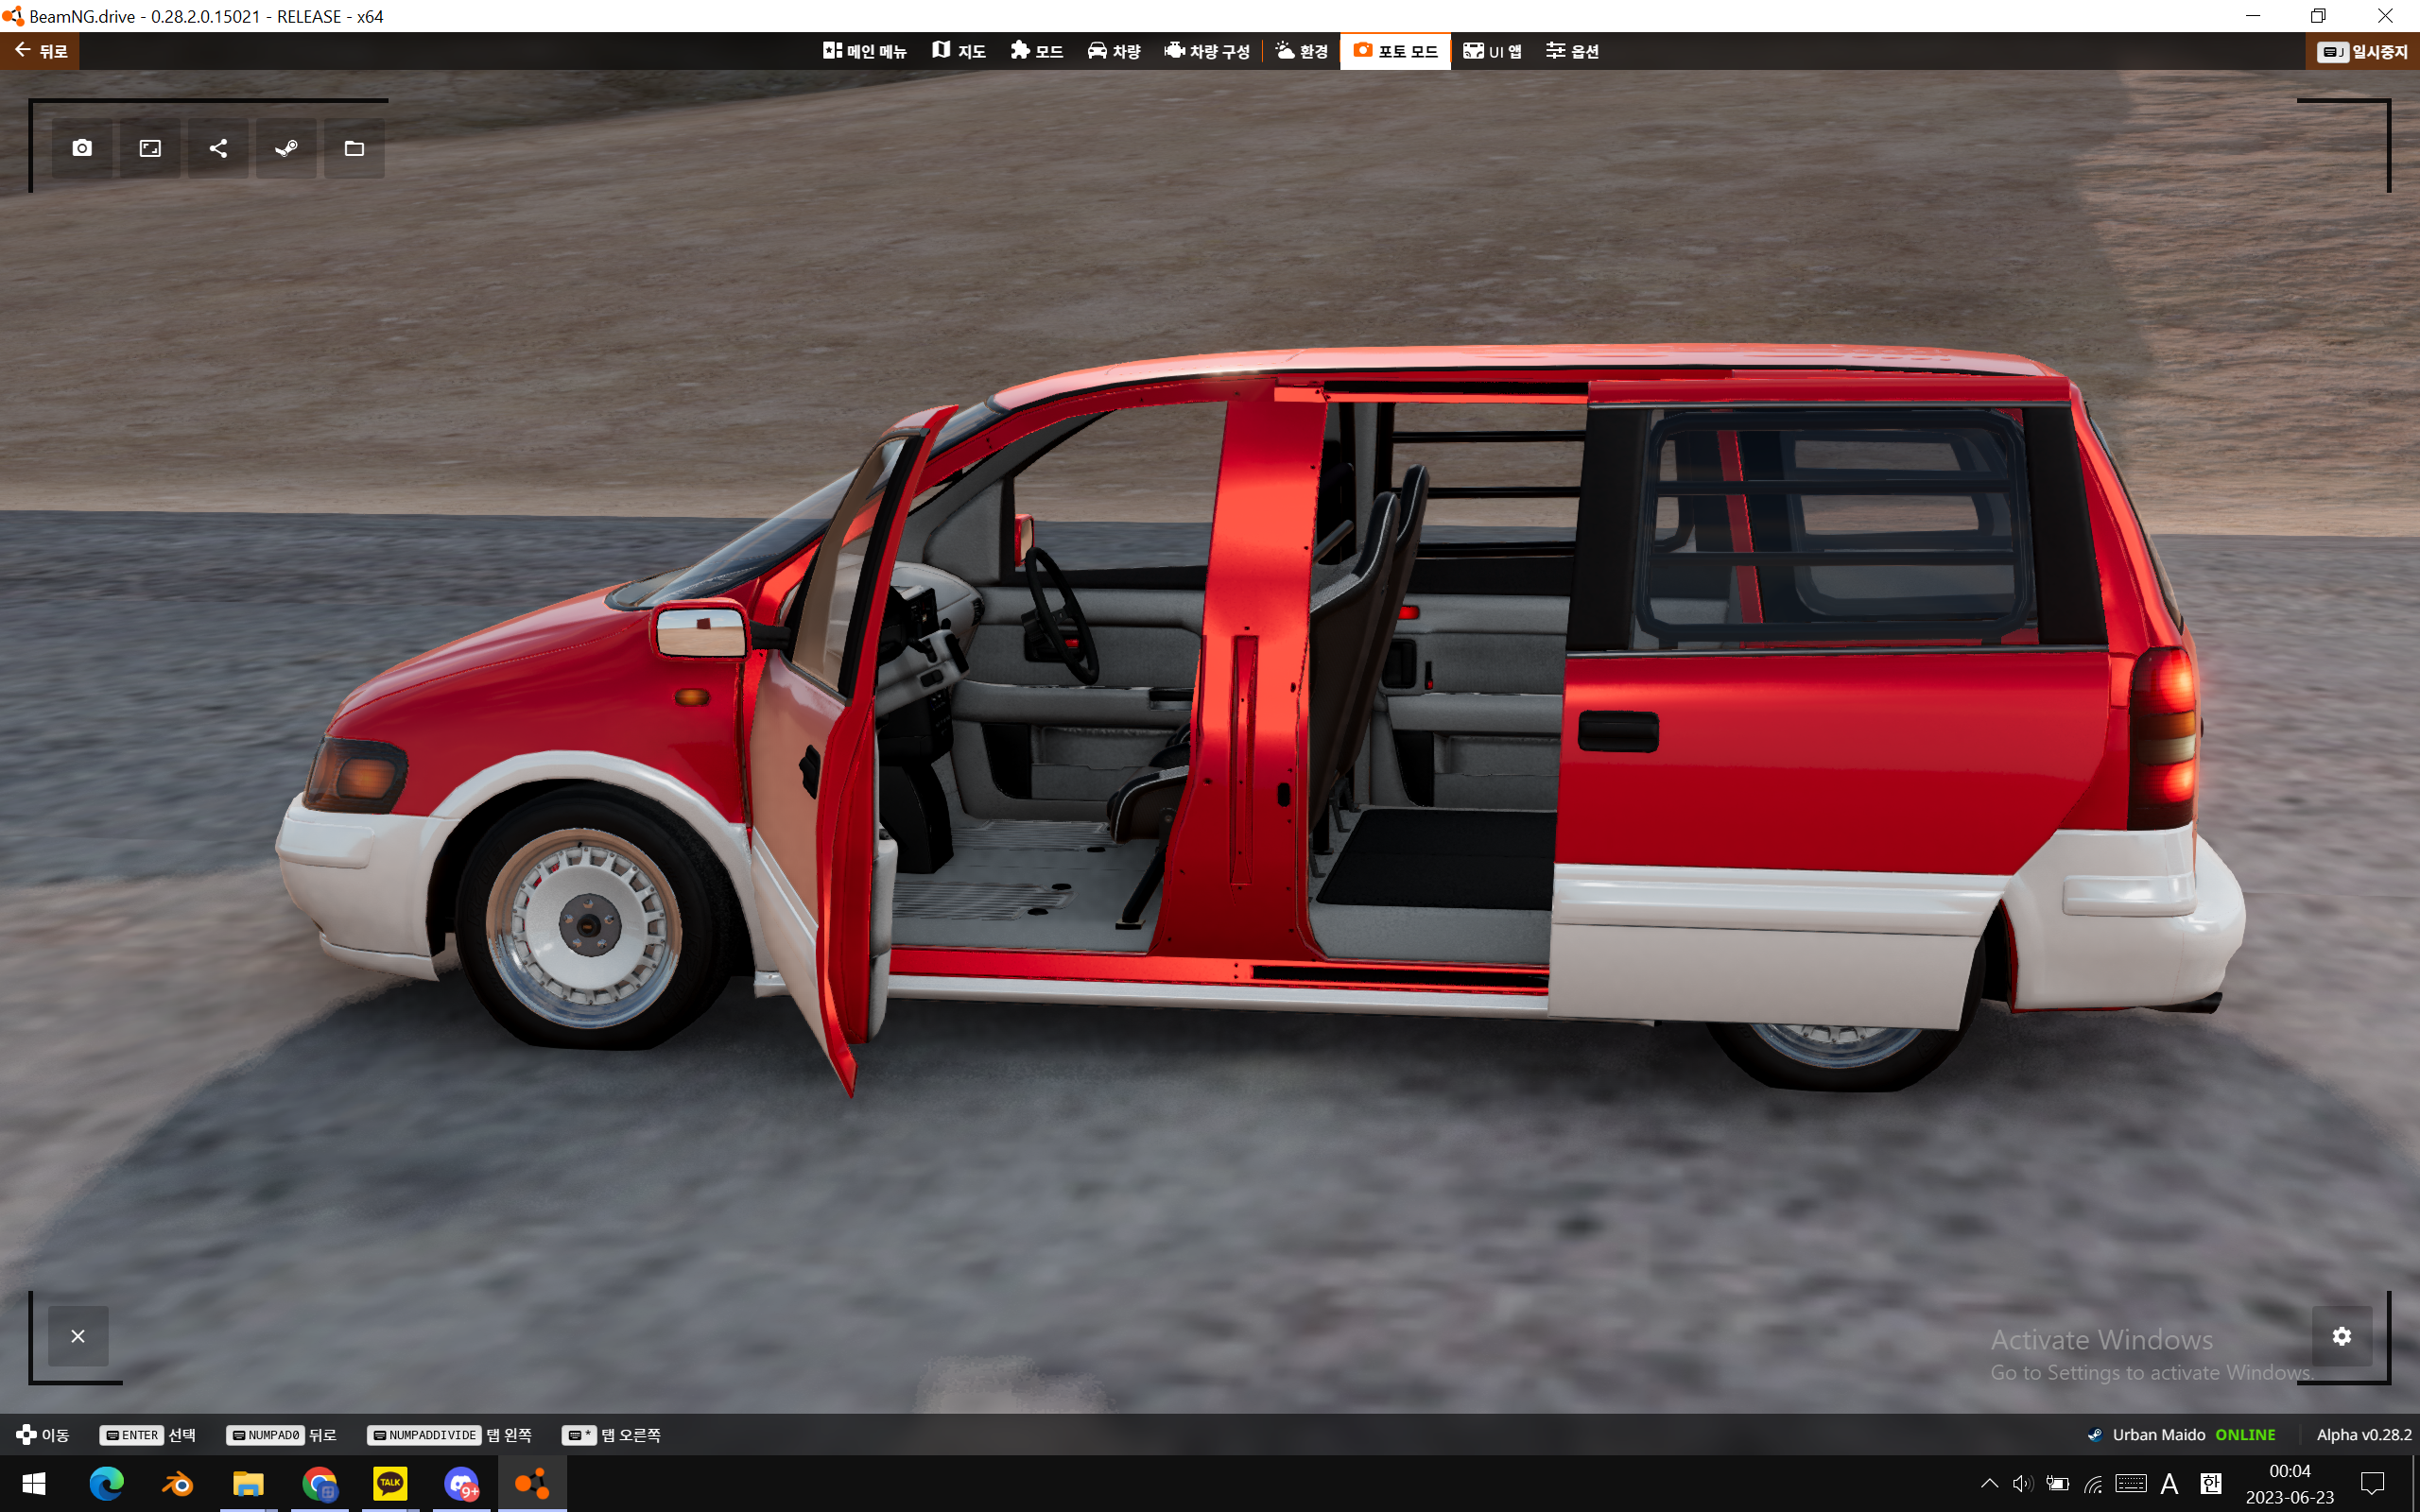Close photo mode with the X button
Screen dimensions: 2420x1512
[78, 1336]
